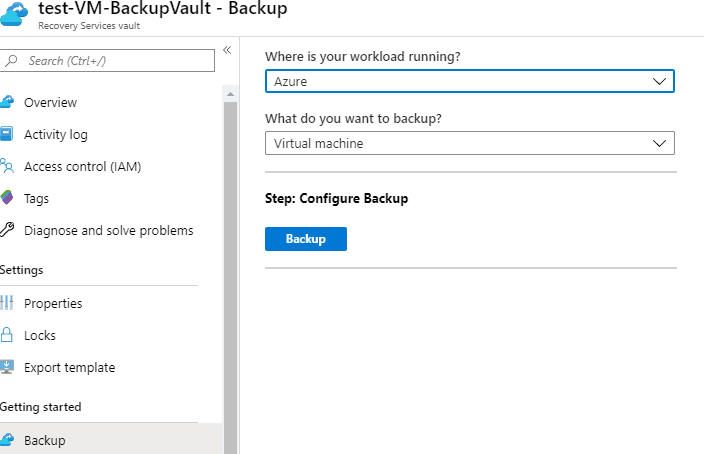This screenshot has height=454, width=704.
Task: Click the sidebar vertical scrollbar thumb
Action: (x=230, y=278)
